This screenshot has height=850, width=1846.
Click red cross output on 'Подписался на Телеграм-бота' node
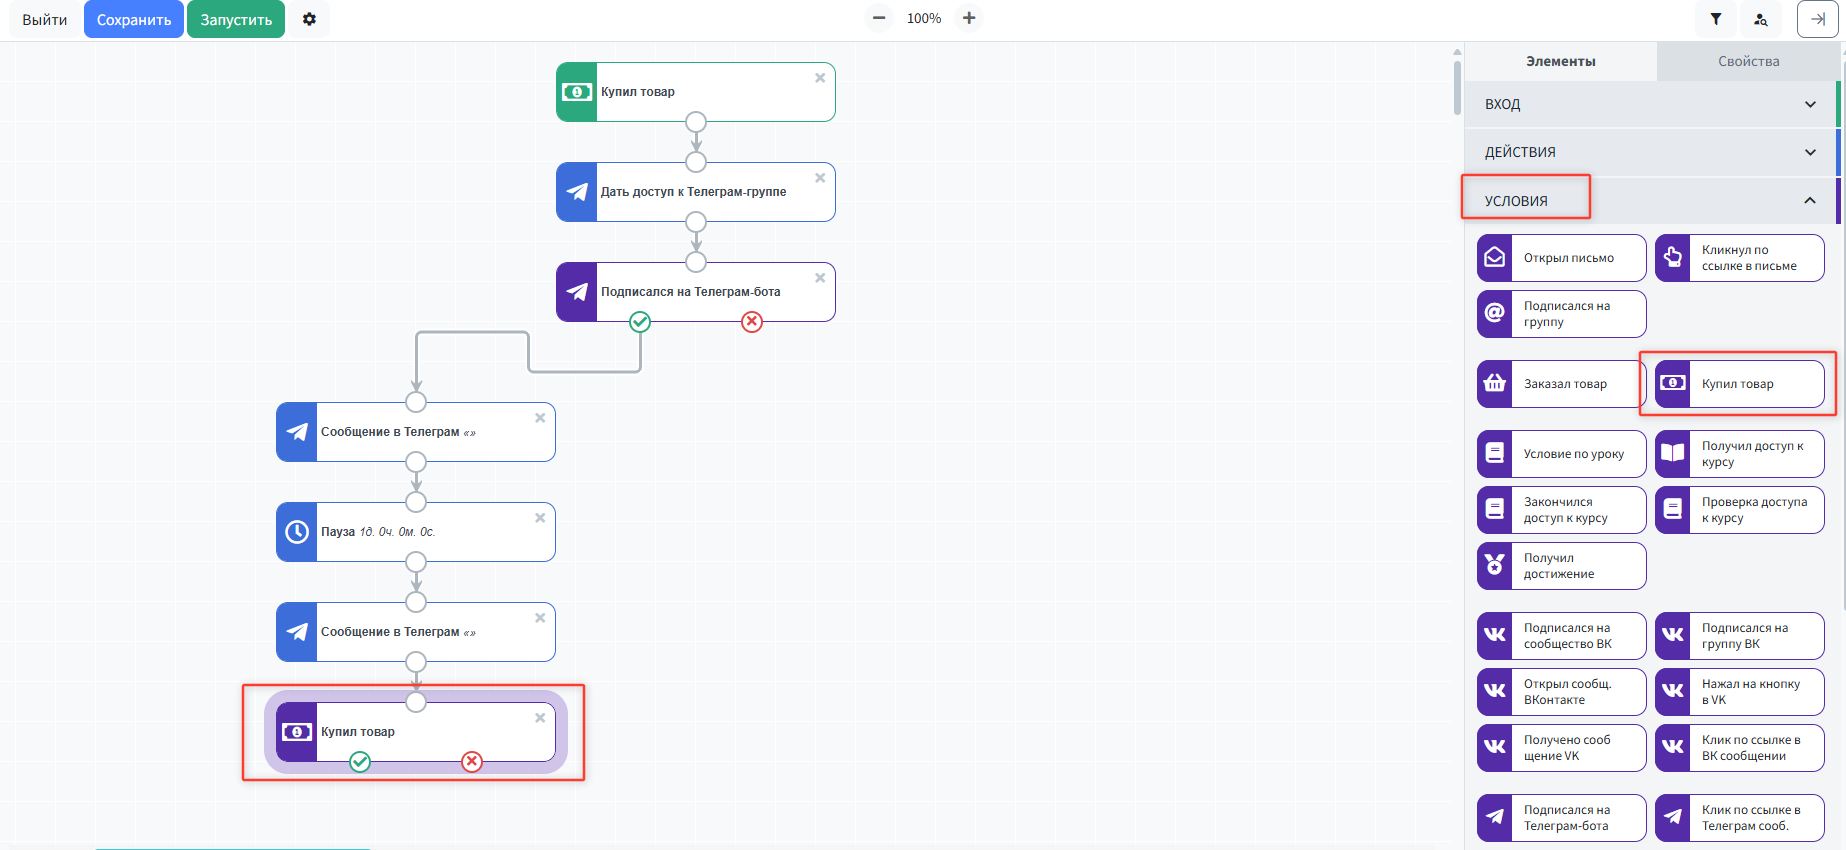[752, 322]
